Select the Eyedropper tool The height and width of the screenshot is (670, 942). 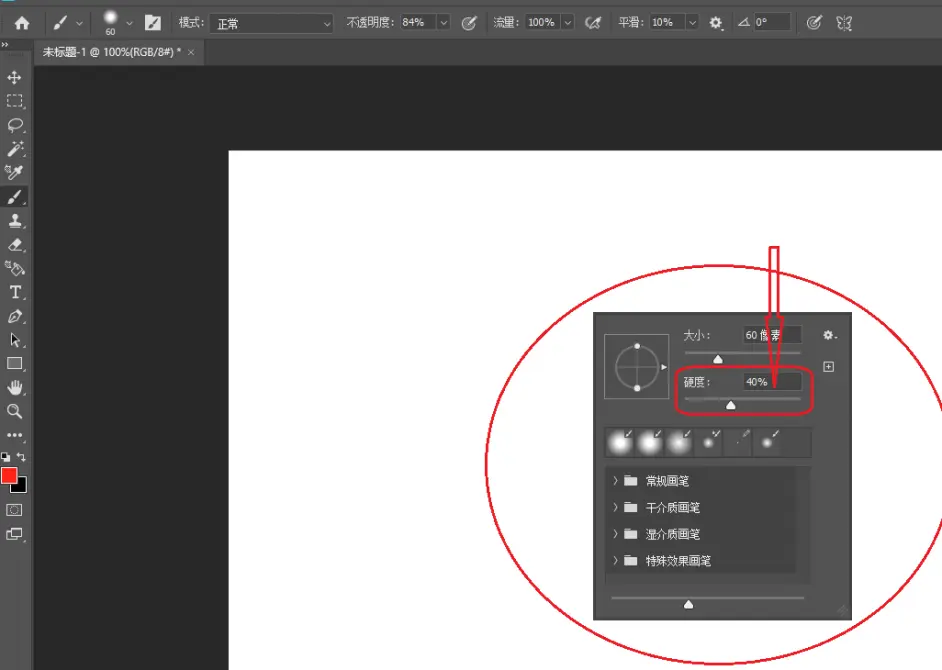[x=14, y=172]
